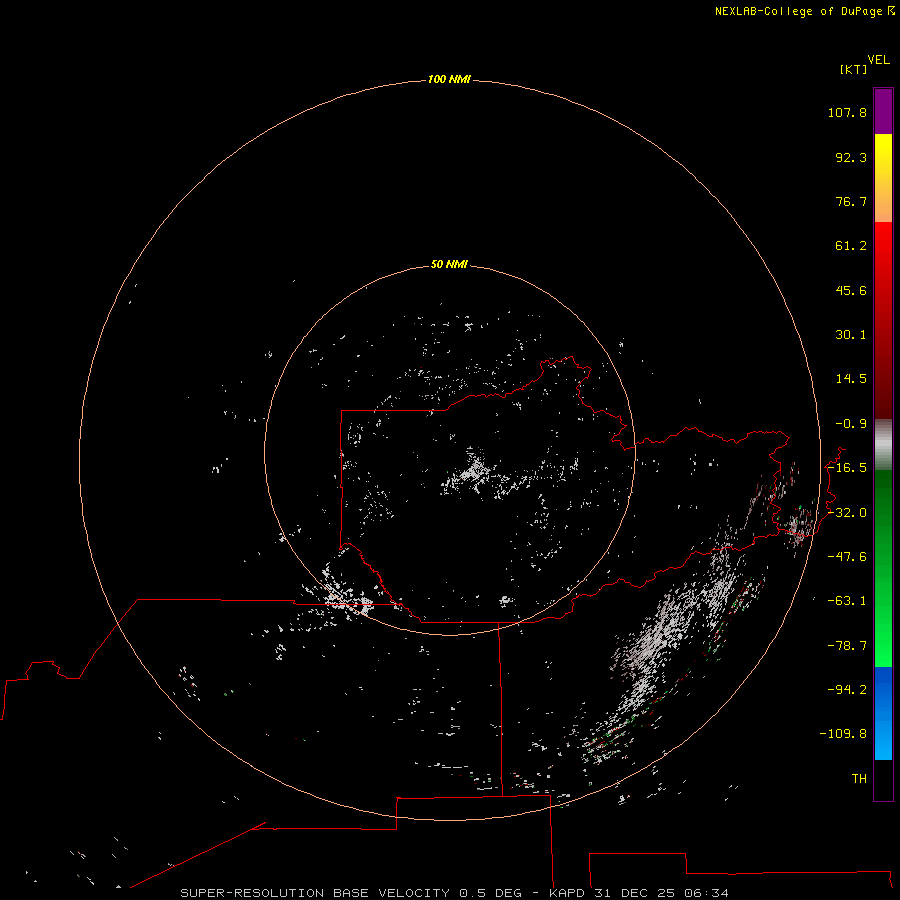Click the 92.3 velocity scale value
This screenshot has height=900, width=900.
coord(851,157)
